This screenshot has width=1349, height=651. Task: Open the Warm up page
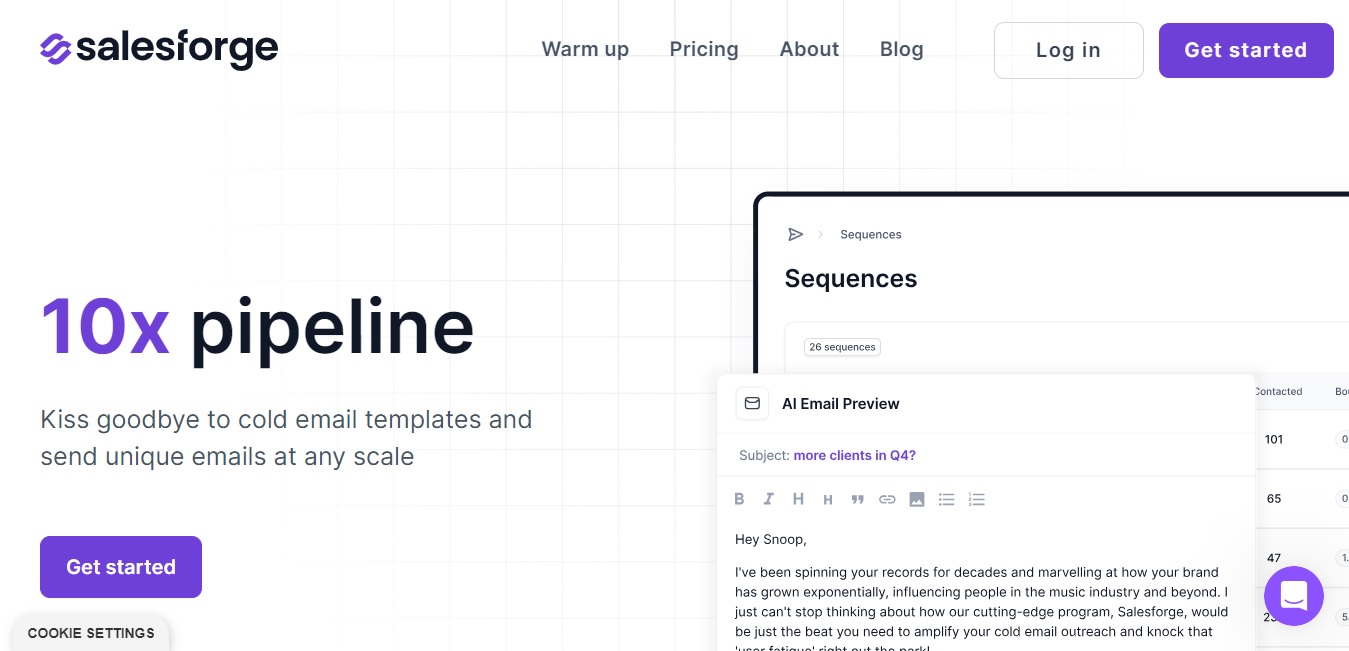[x=585, y=49]
